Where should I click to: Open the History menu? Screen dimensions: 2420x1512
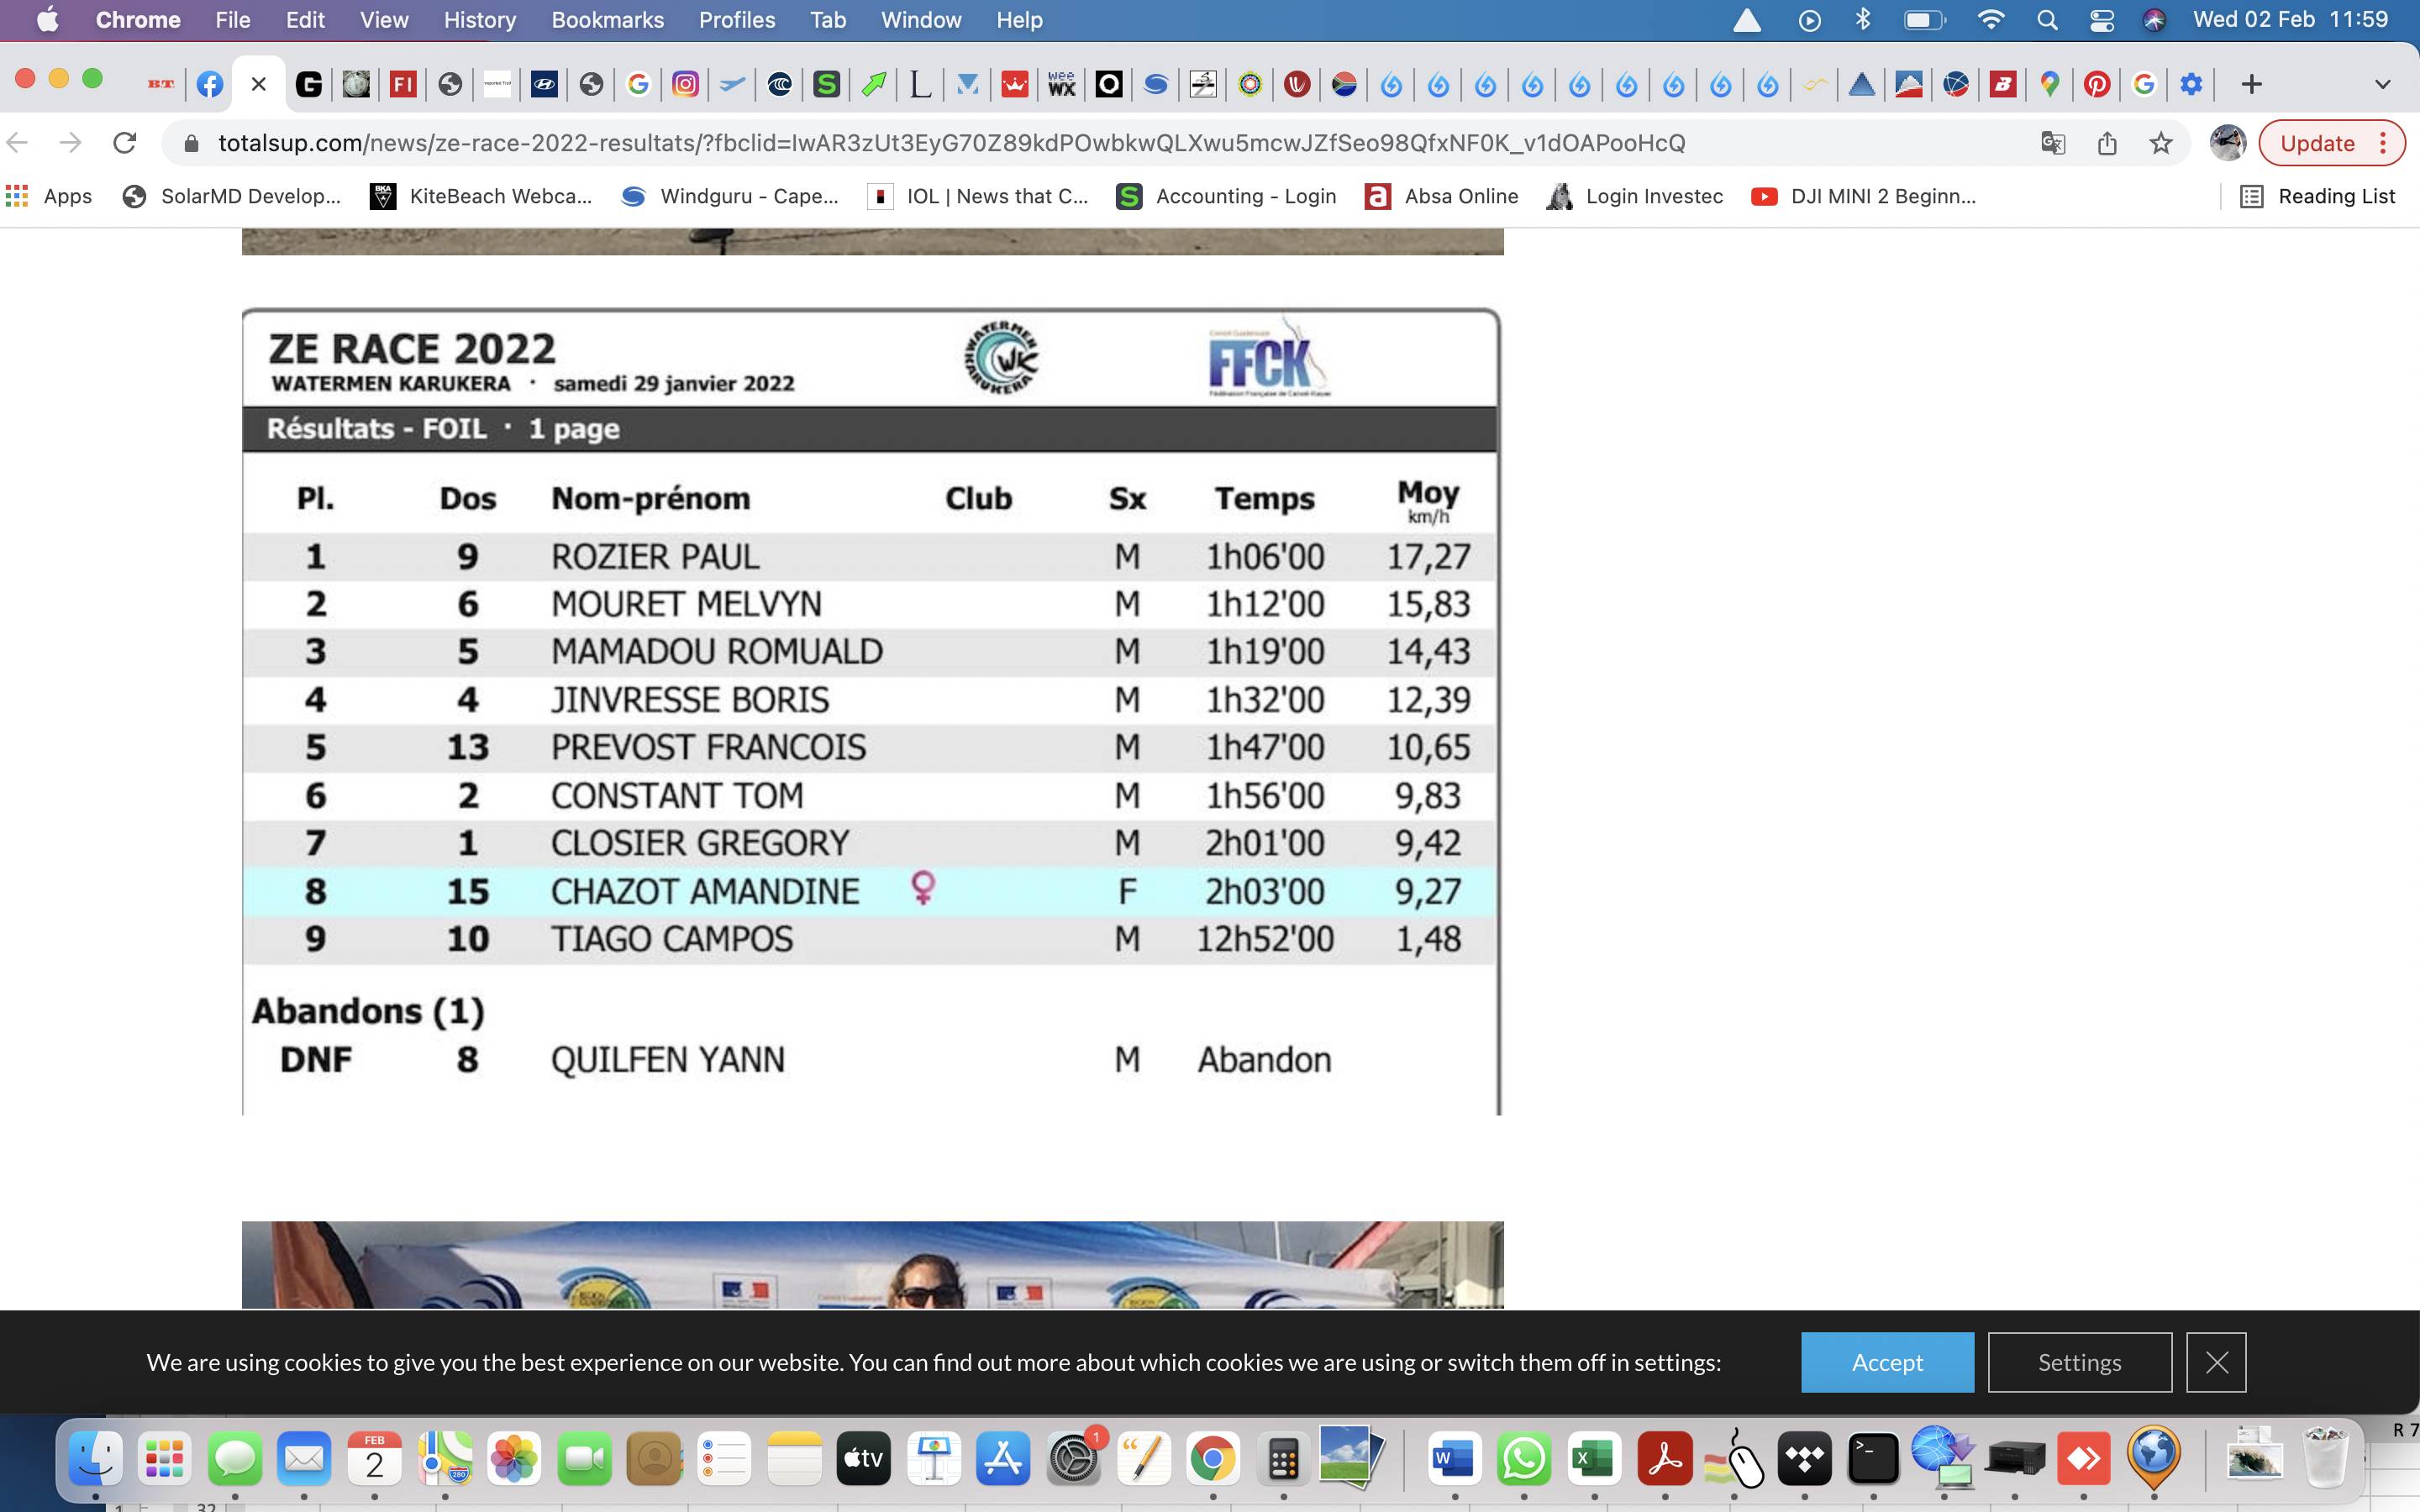point(479,20)
